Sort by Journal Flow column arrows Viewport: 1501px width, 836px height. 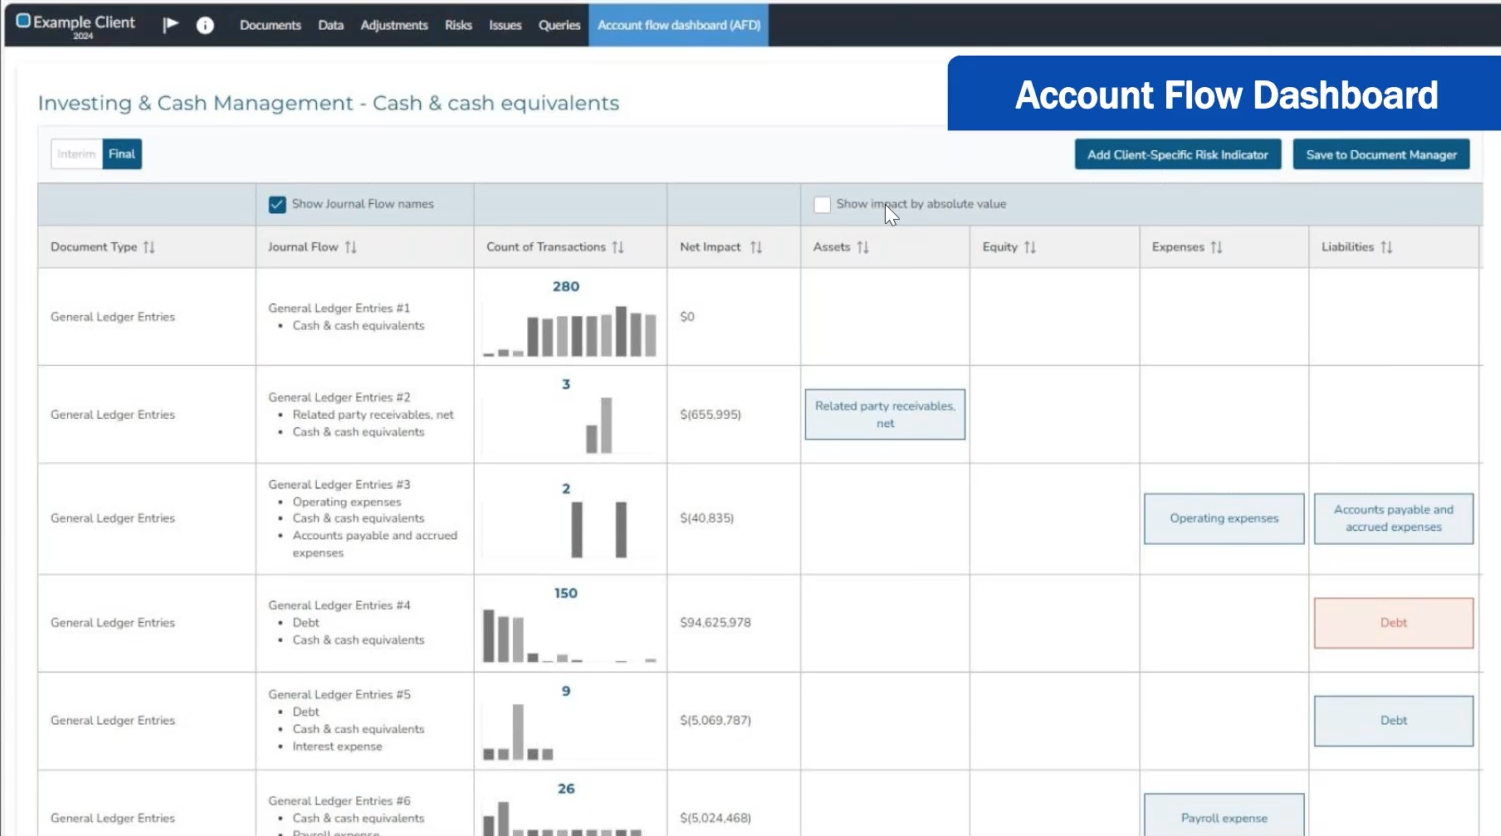tap(351, 247)
